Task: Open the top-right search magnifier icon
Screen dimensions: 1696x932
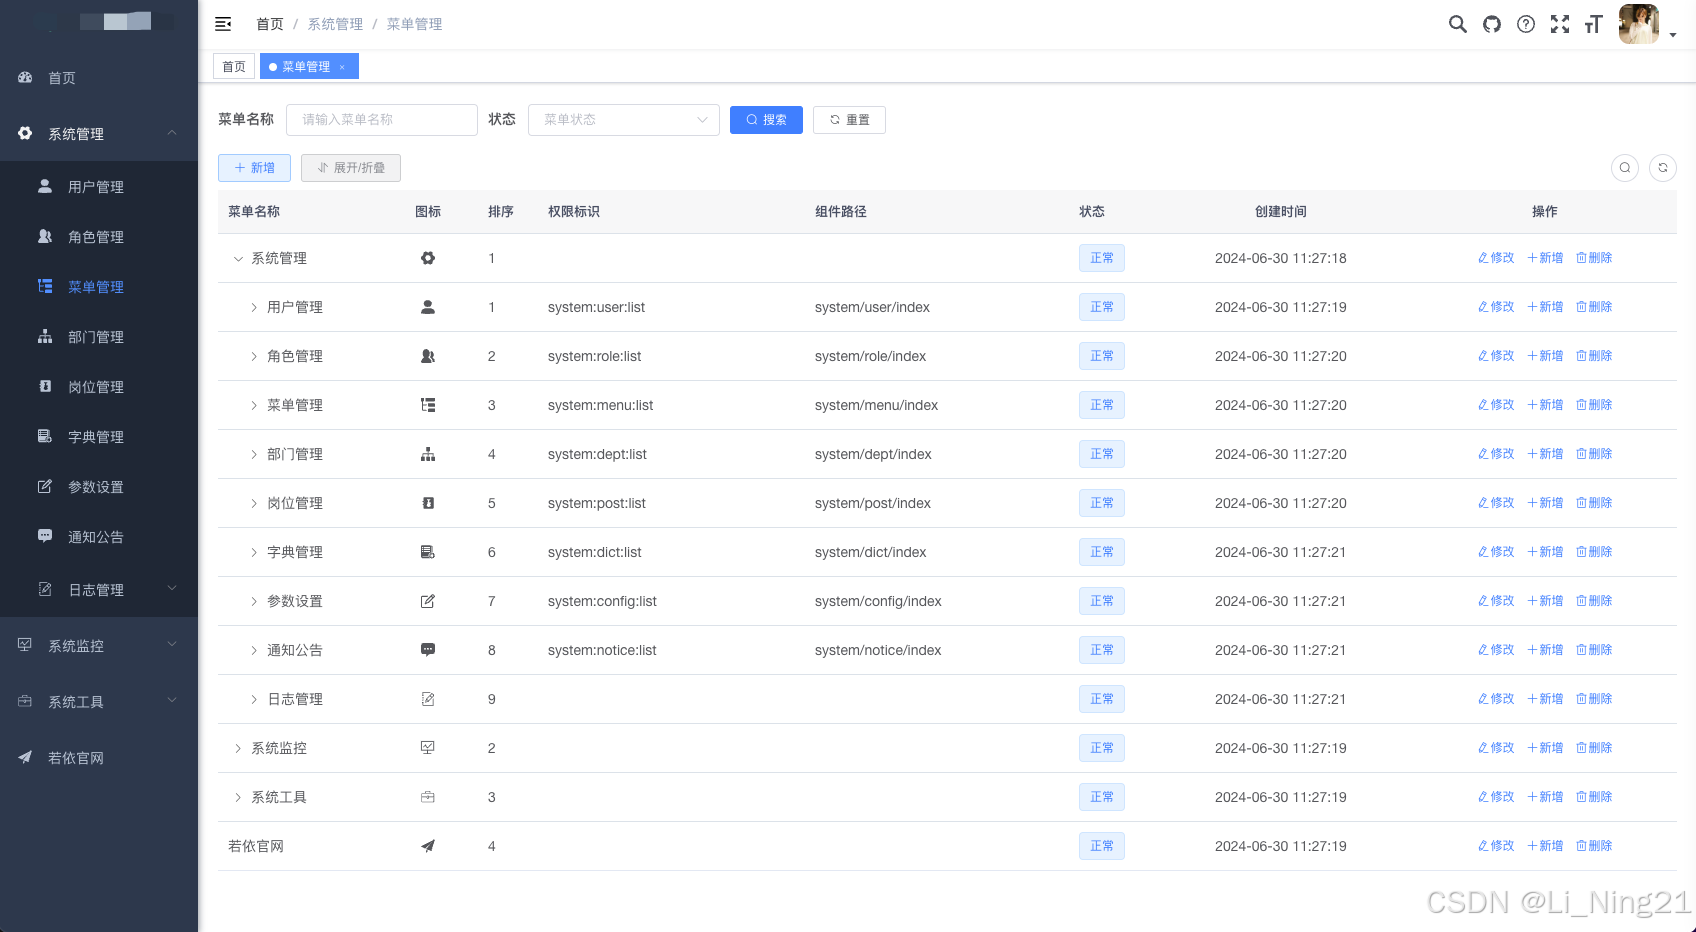Action: click(x=1457, y=24)
